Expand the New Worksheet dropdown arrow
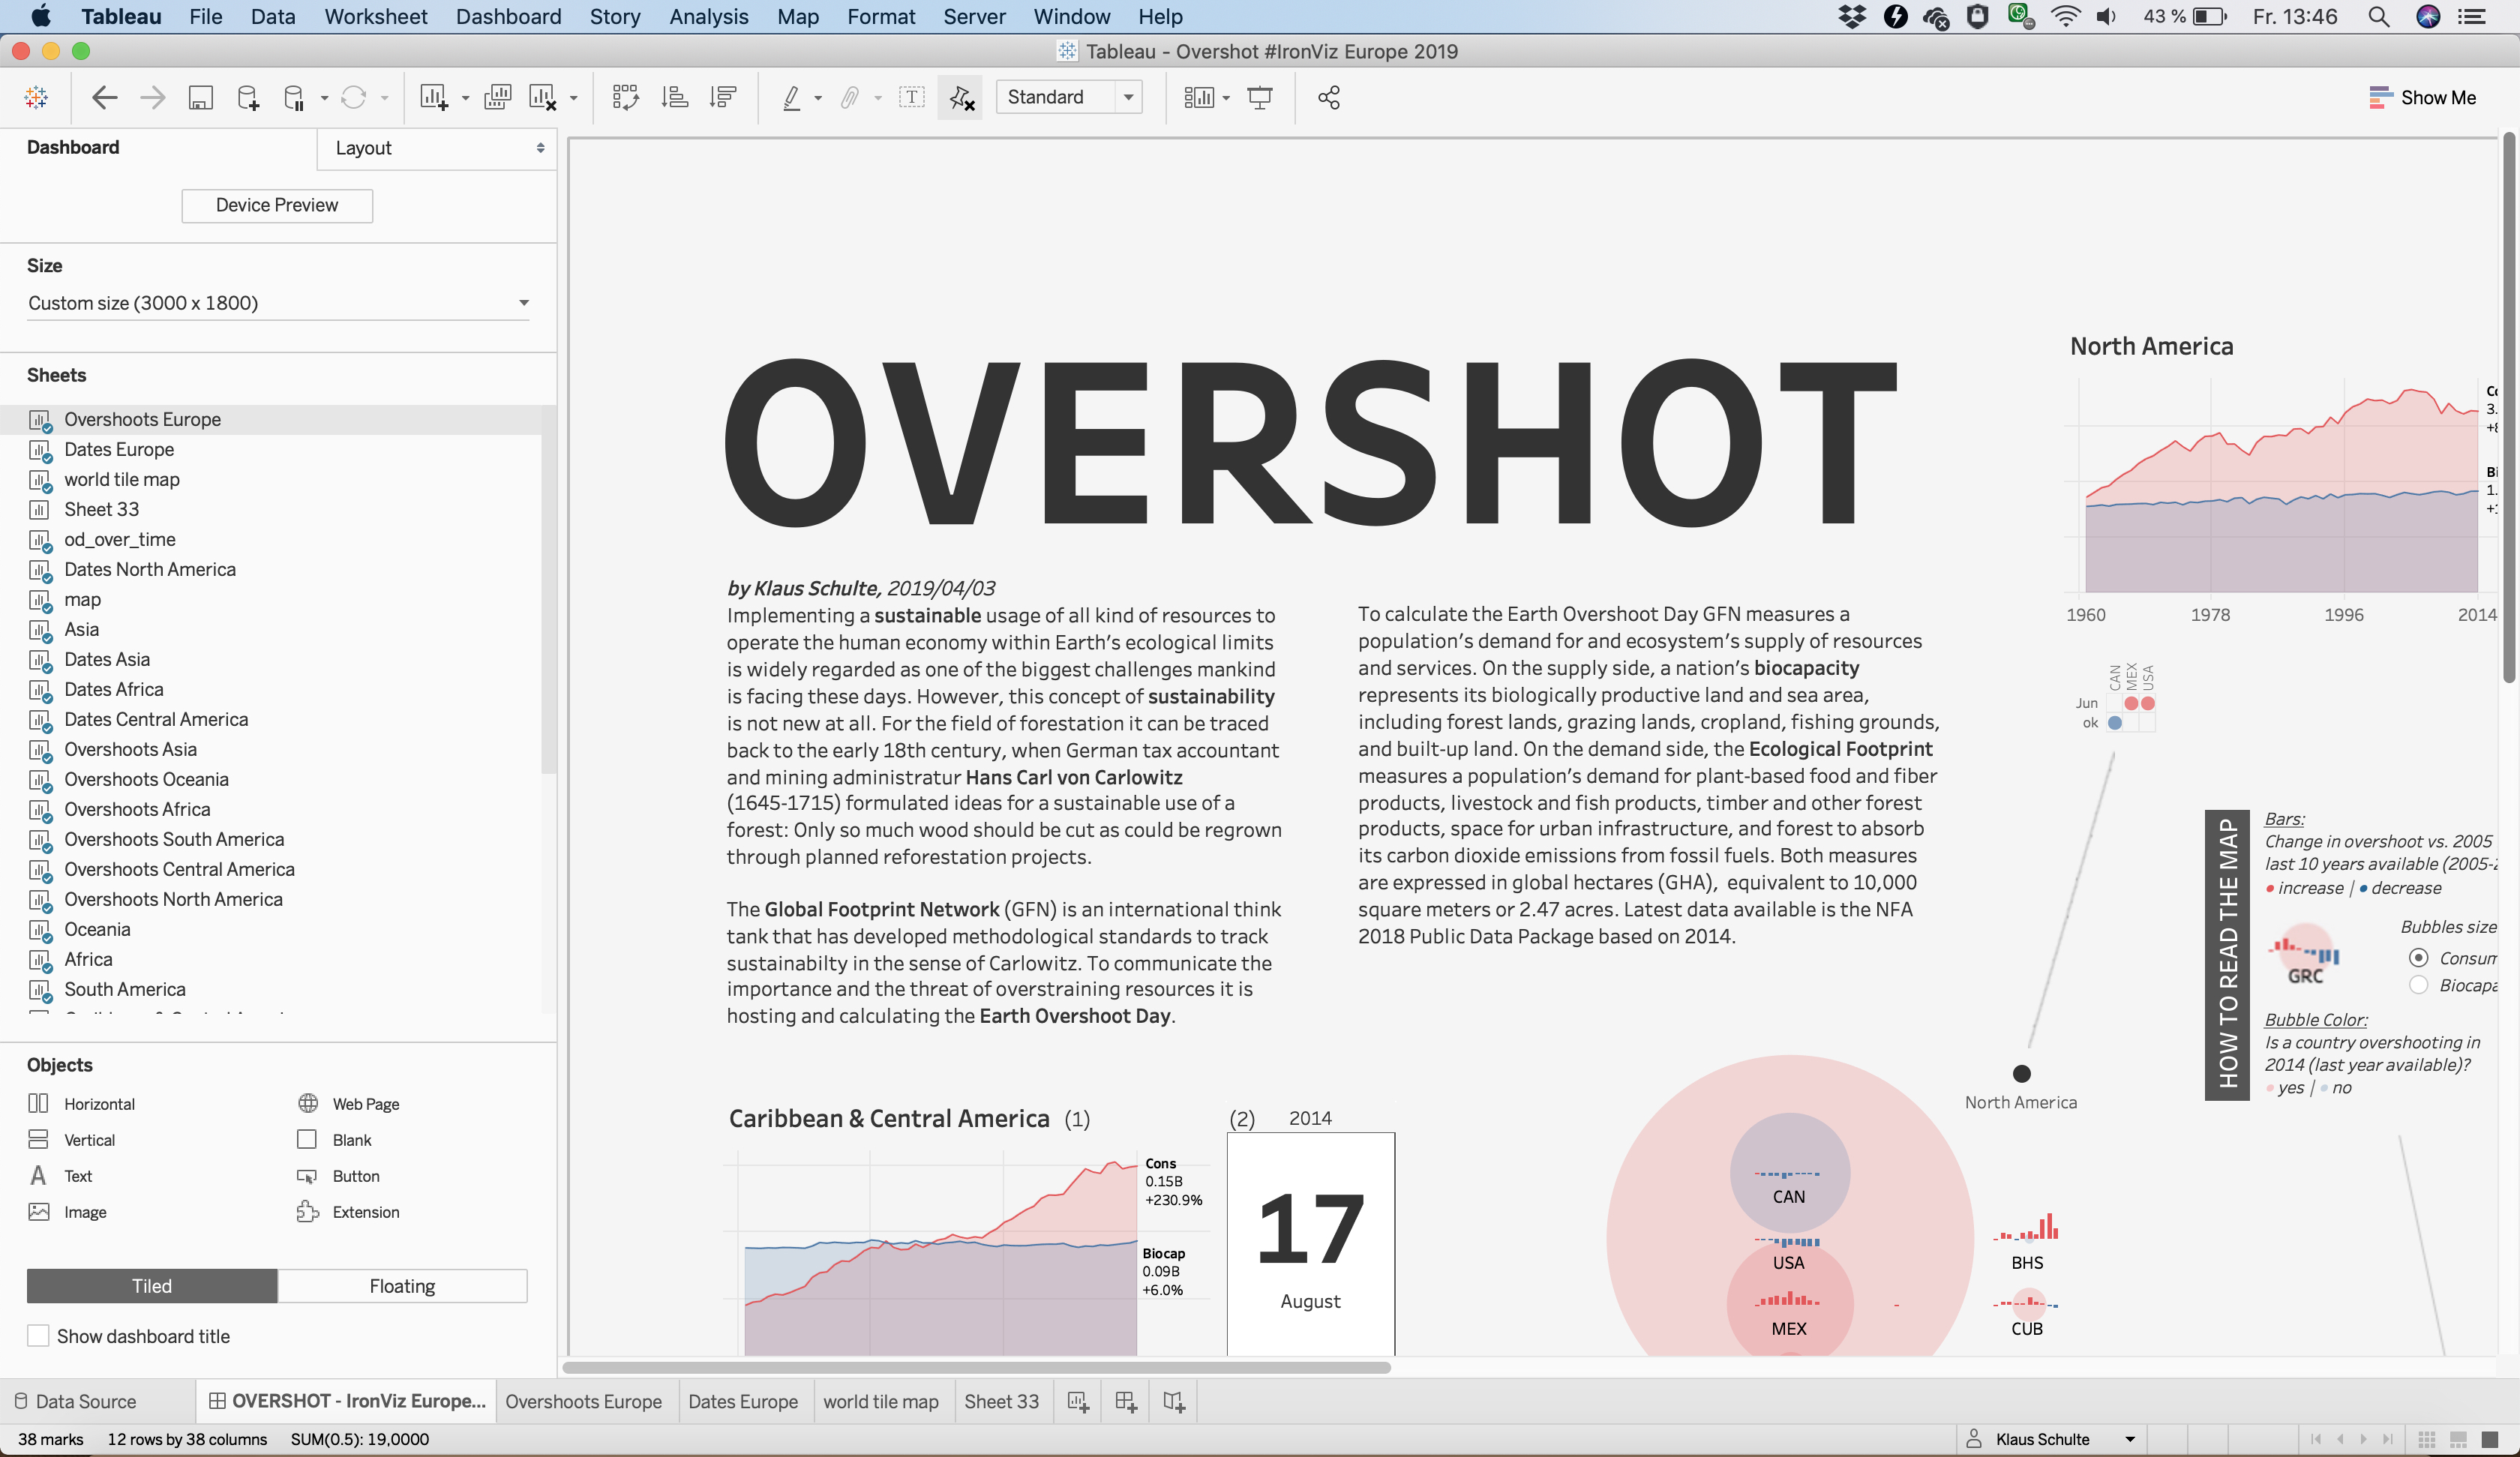 [x=465, y=98]
